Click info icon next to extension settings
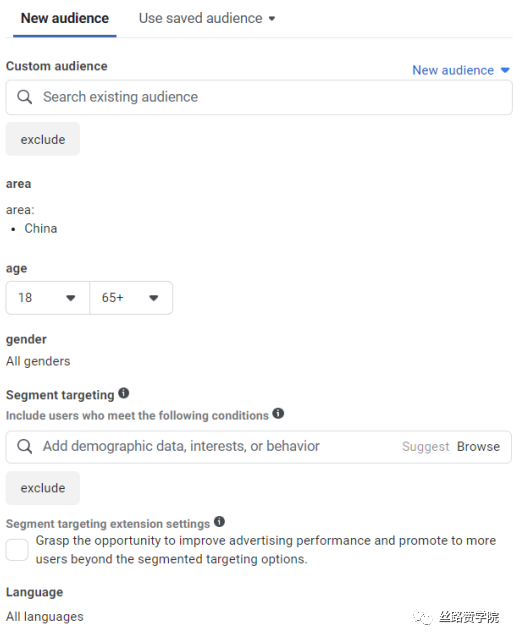515x640 pixels. pyautogui.click(x=220, y=522)
